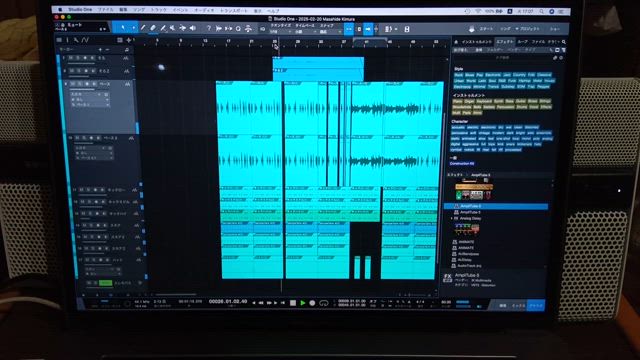Select the Arrow tool in the toolbar
The width and height of the screenshot is (640, 360).
123,28
